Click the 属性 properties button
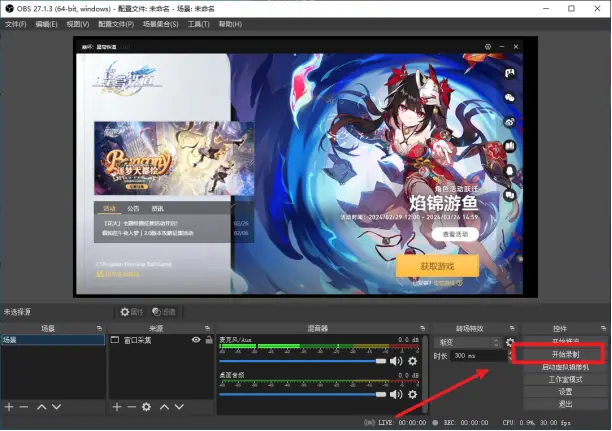Viewport: 612px width, 431px height. [x=132, y=312]
